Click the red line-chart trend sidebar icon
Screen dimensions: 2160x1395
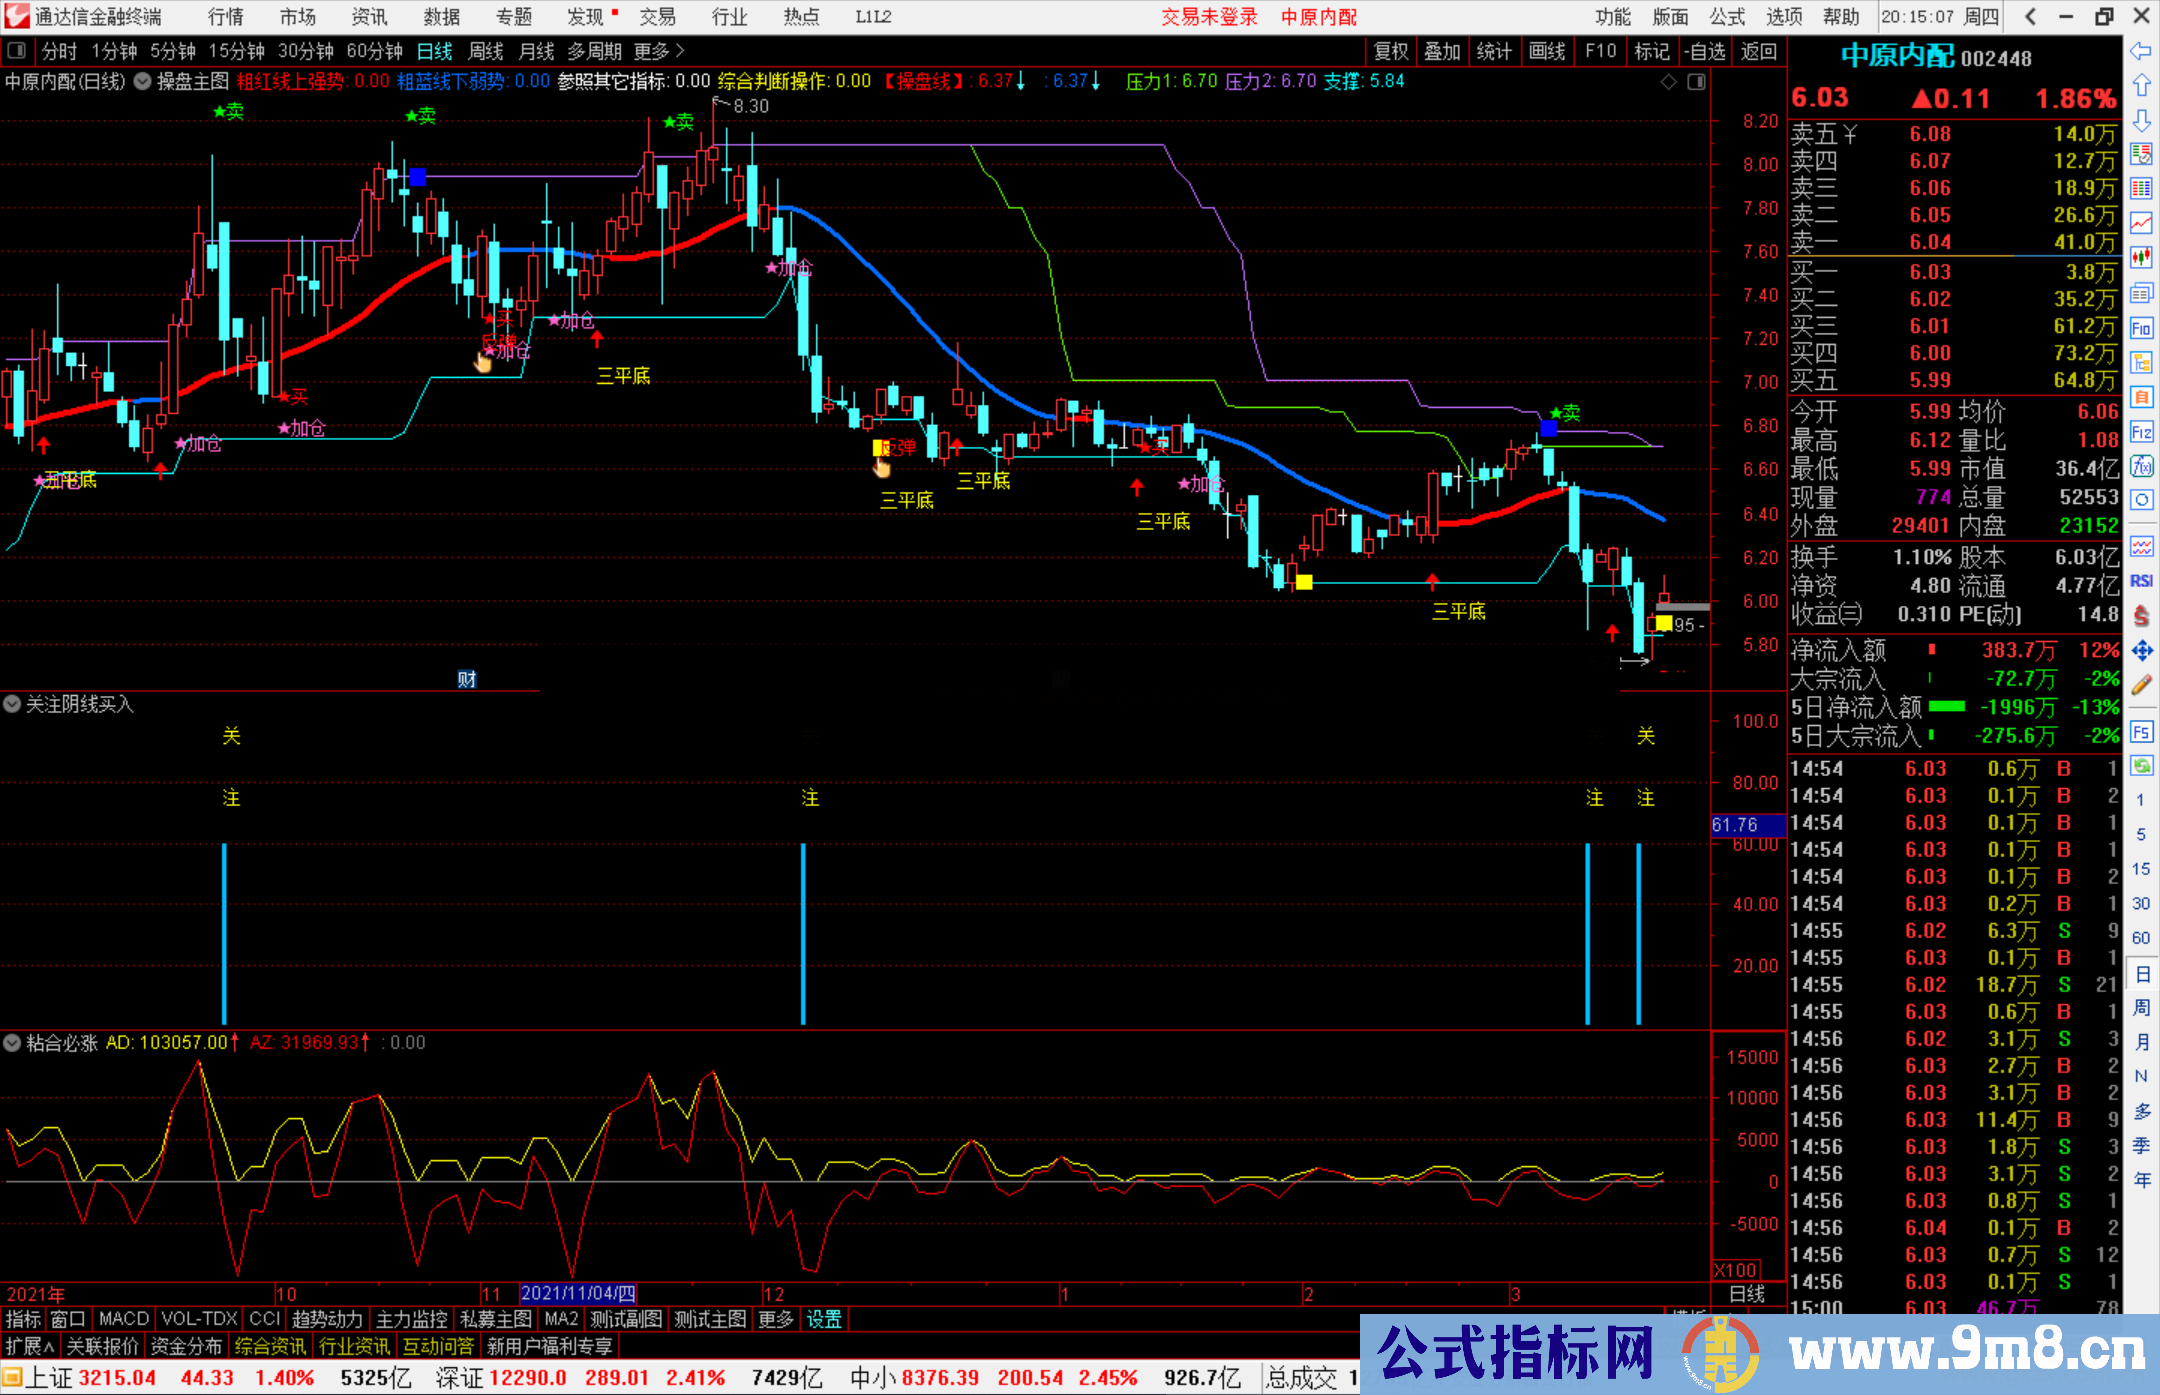click(2140, 223)
